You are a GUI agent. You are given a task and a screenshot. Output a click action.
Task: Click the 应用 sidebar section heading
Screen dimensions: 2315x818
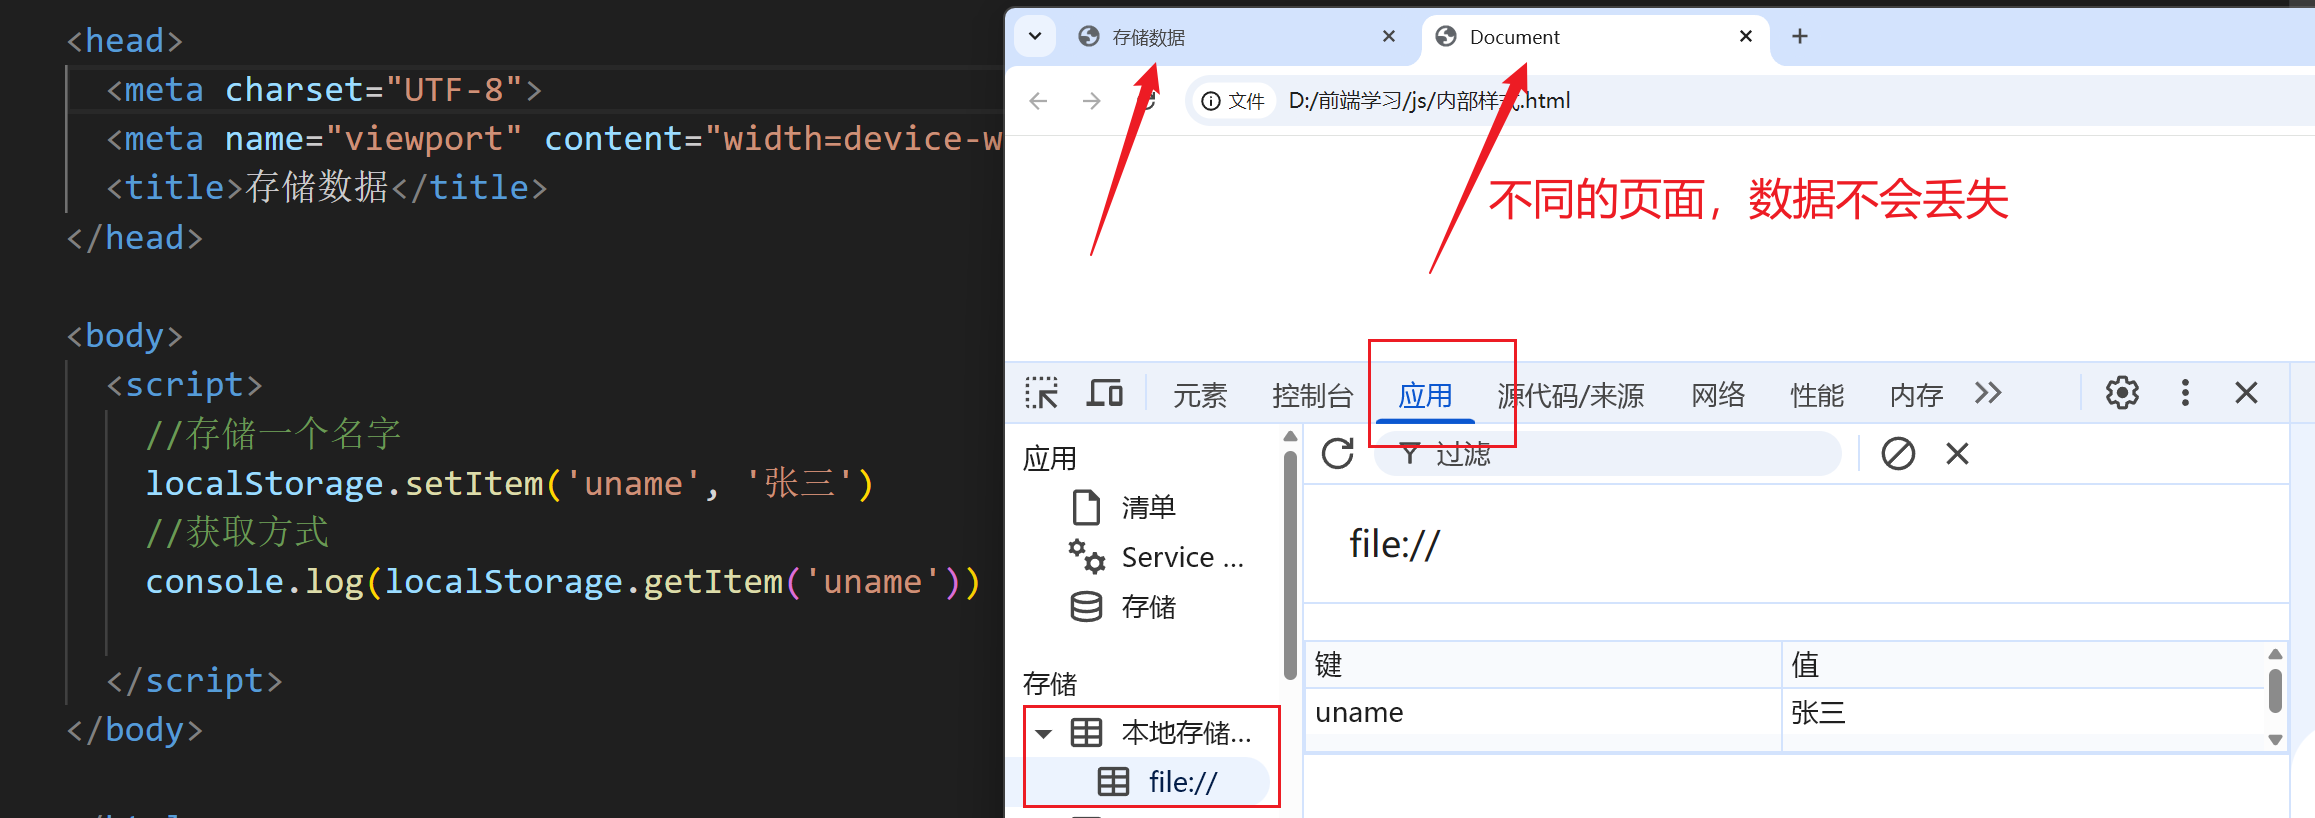1050,459
